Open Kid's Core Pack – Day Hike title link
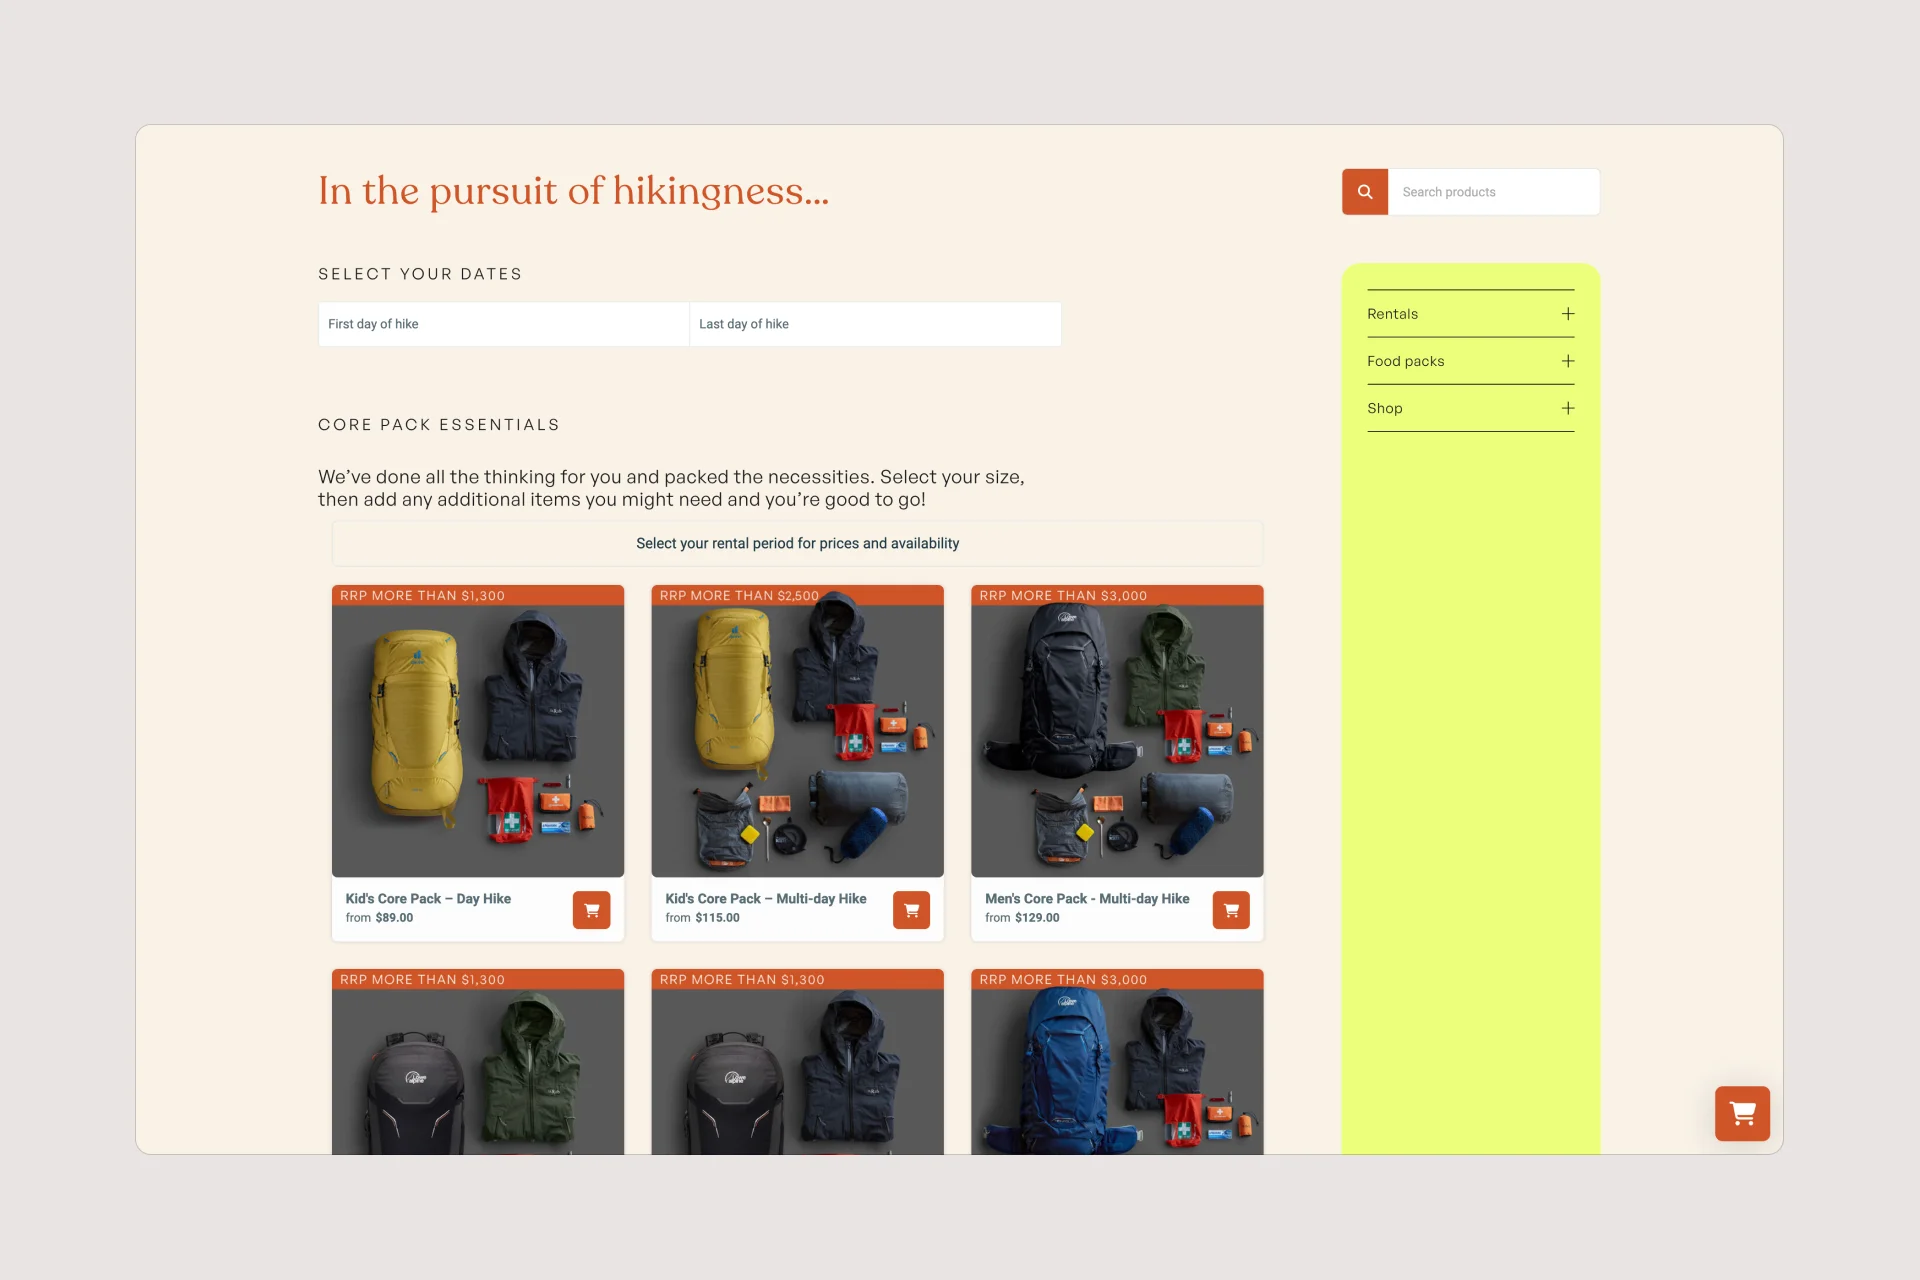This screenshot has width=1920, height=1280. click(x=428, y=899)
